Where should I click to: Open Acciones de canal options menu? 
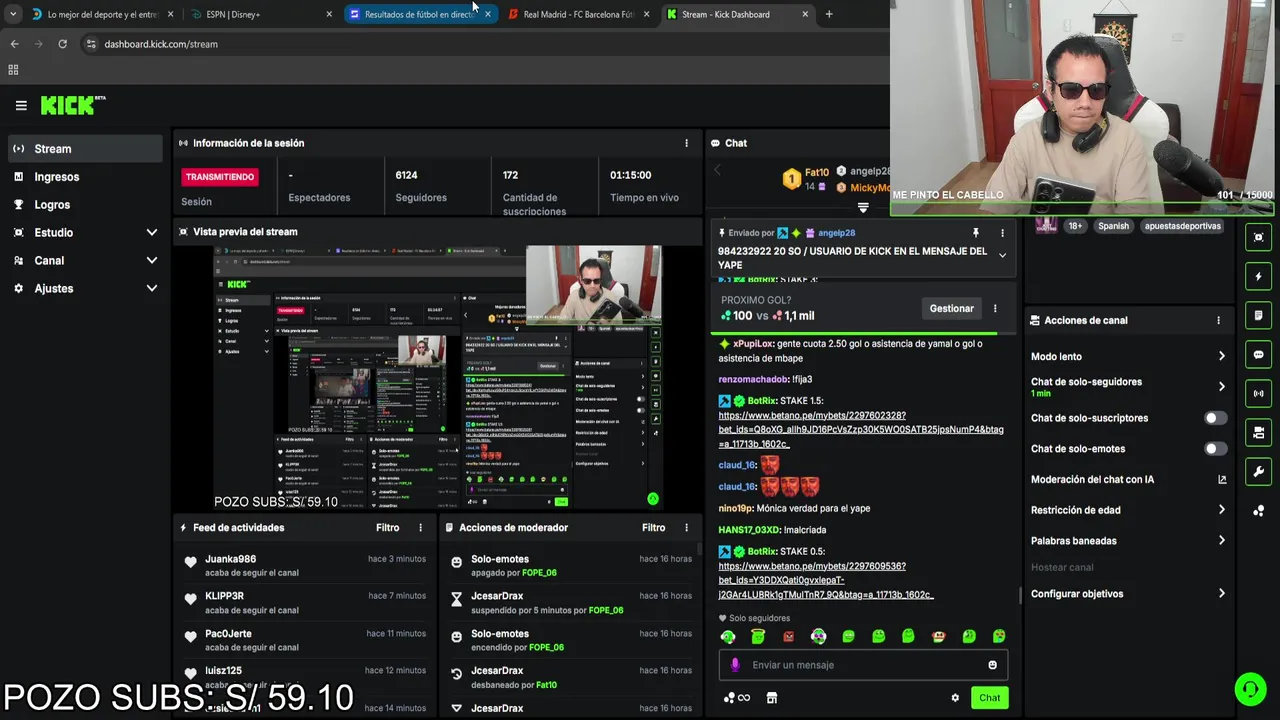click(x=1218, y=321)
